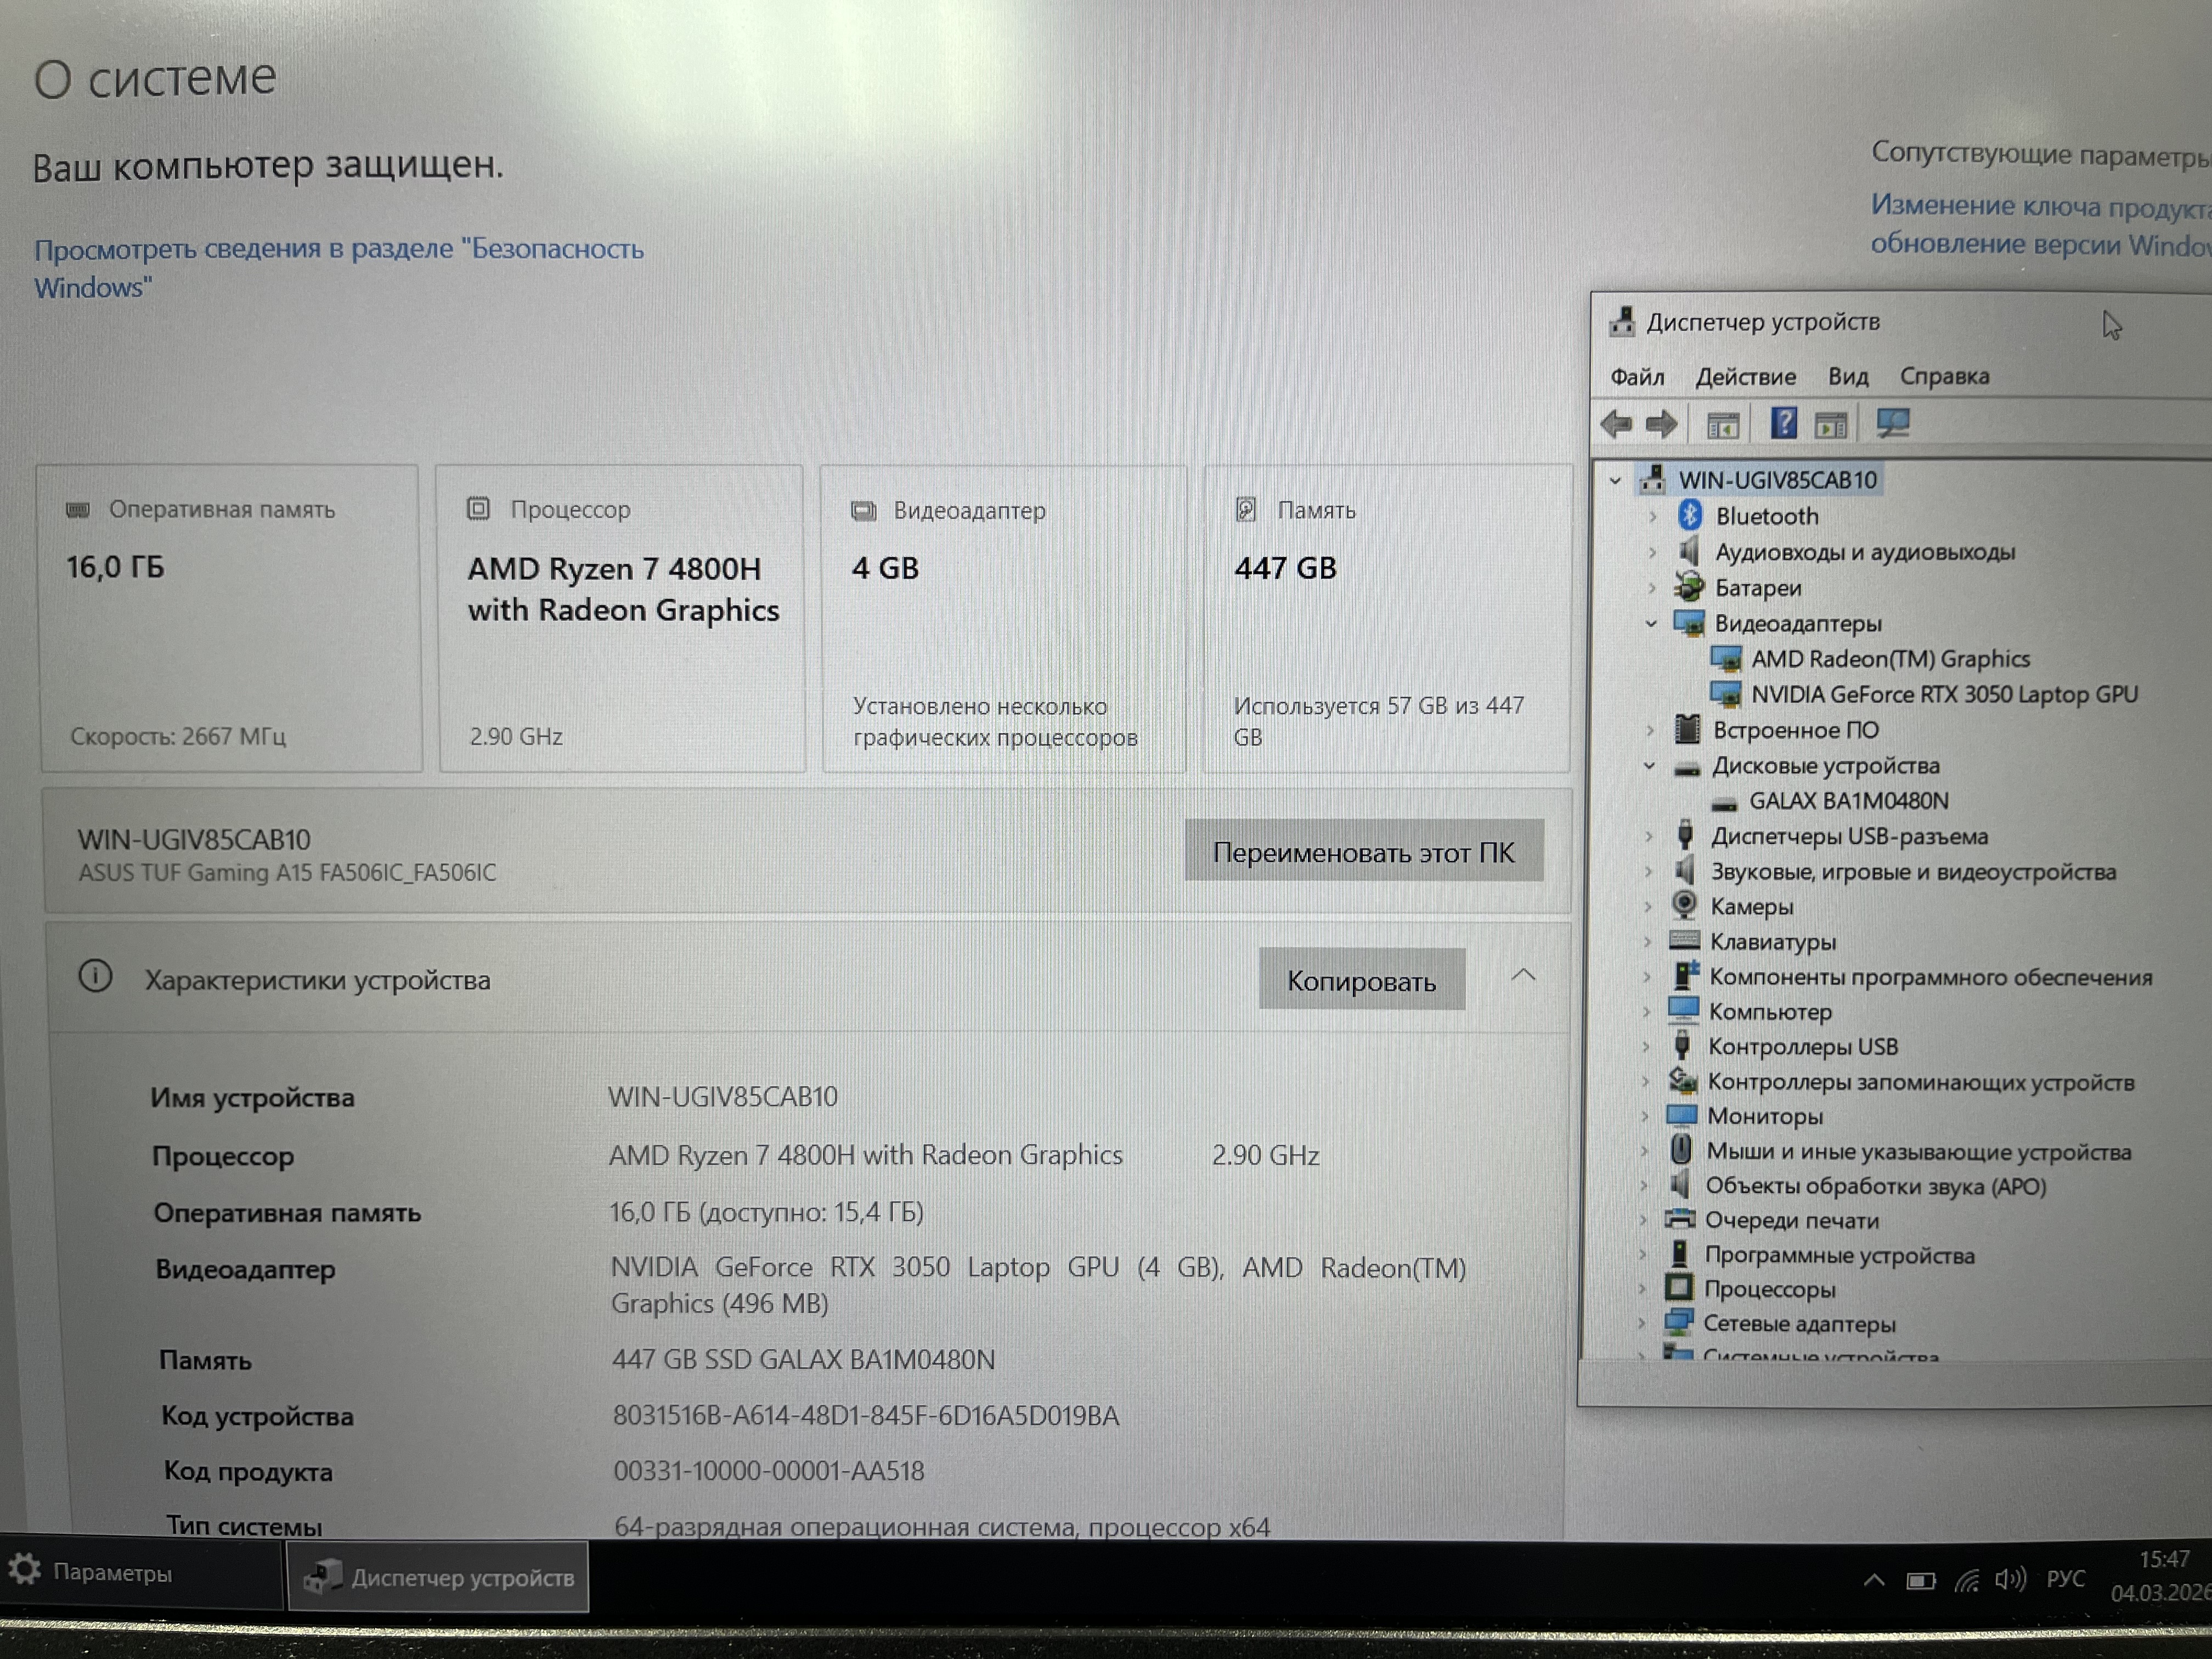Click the Forward arrow in Device Manager toolbar
2212x1659 pixels.
[1661, 424]
